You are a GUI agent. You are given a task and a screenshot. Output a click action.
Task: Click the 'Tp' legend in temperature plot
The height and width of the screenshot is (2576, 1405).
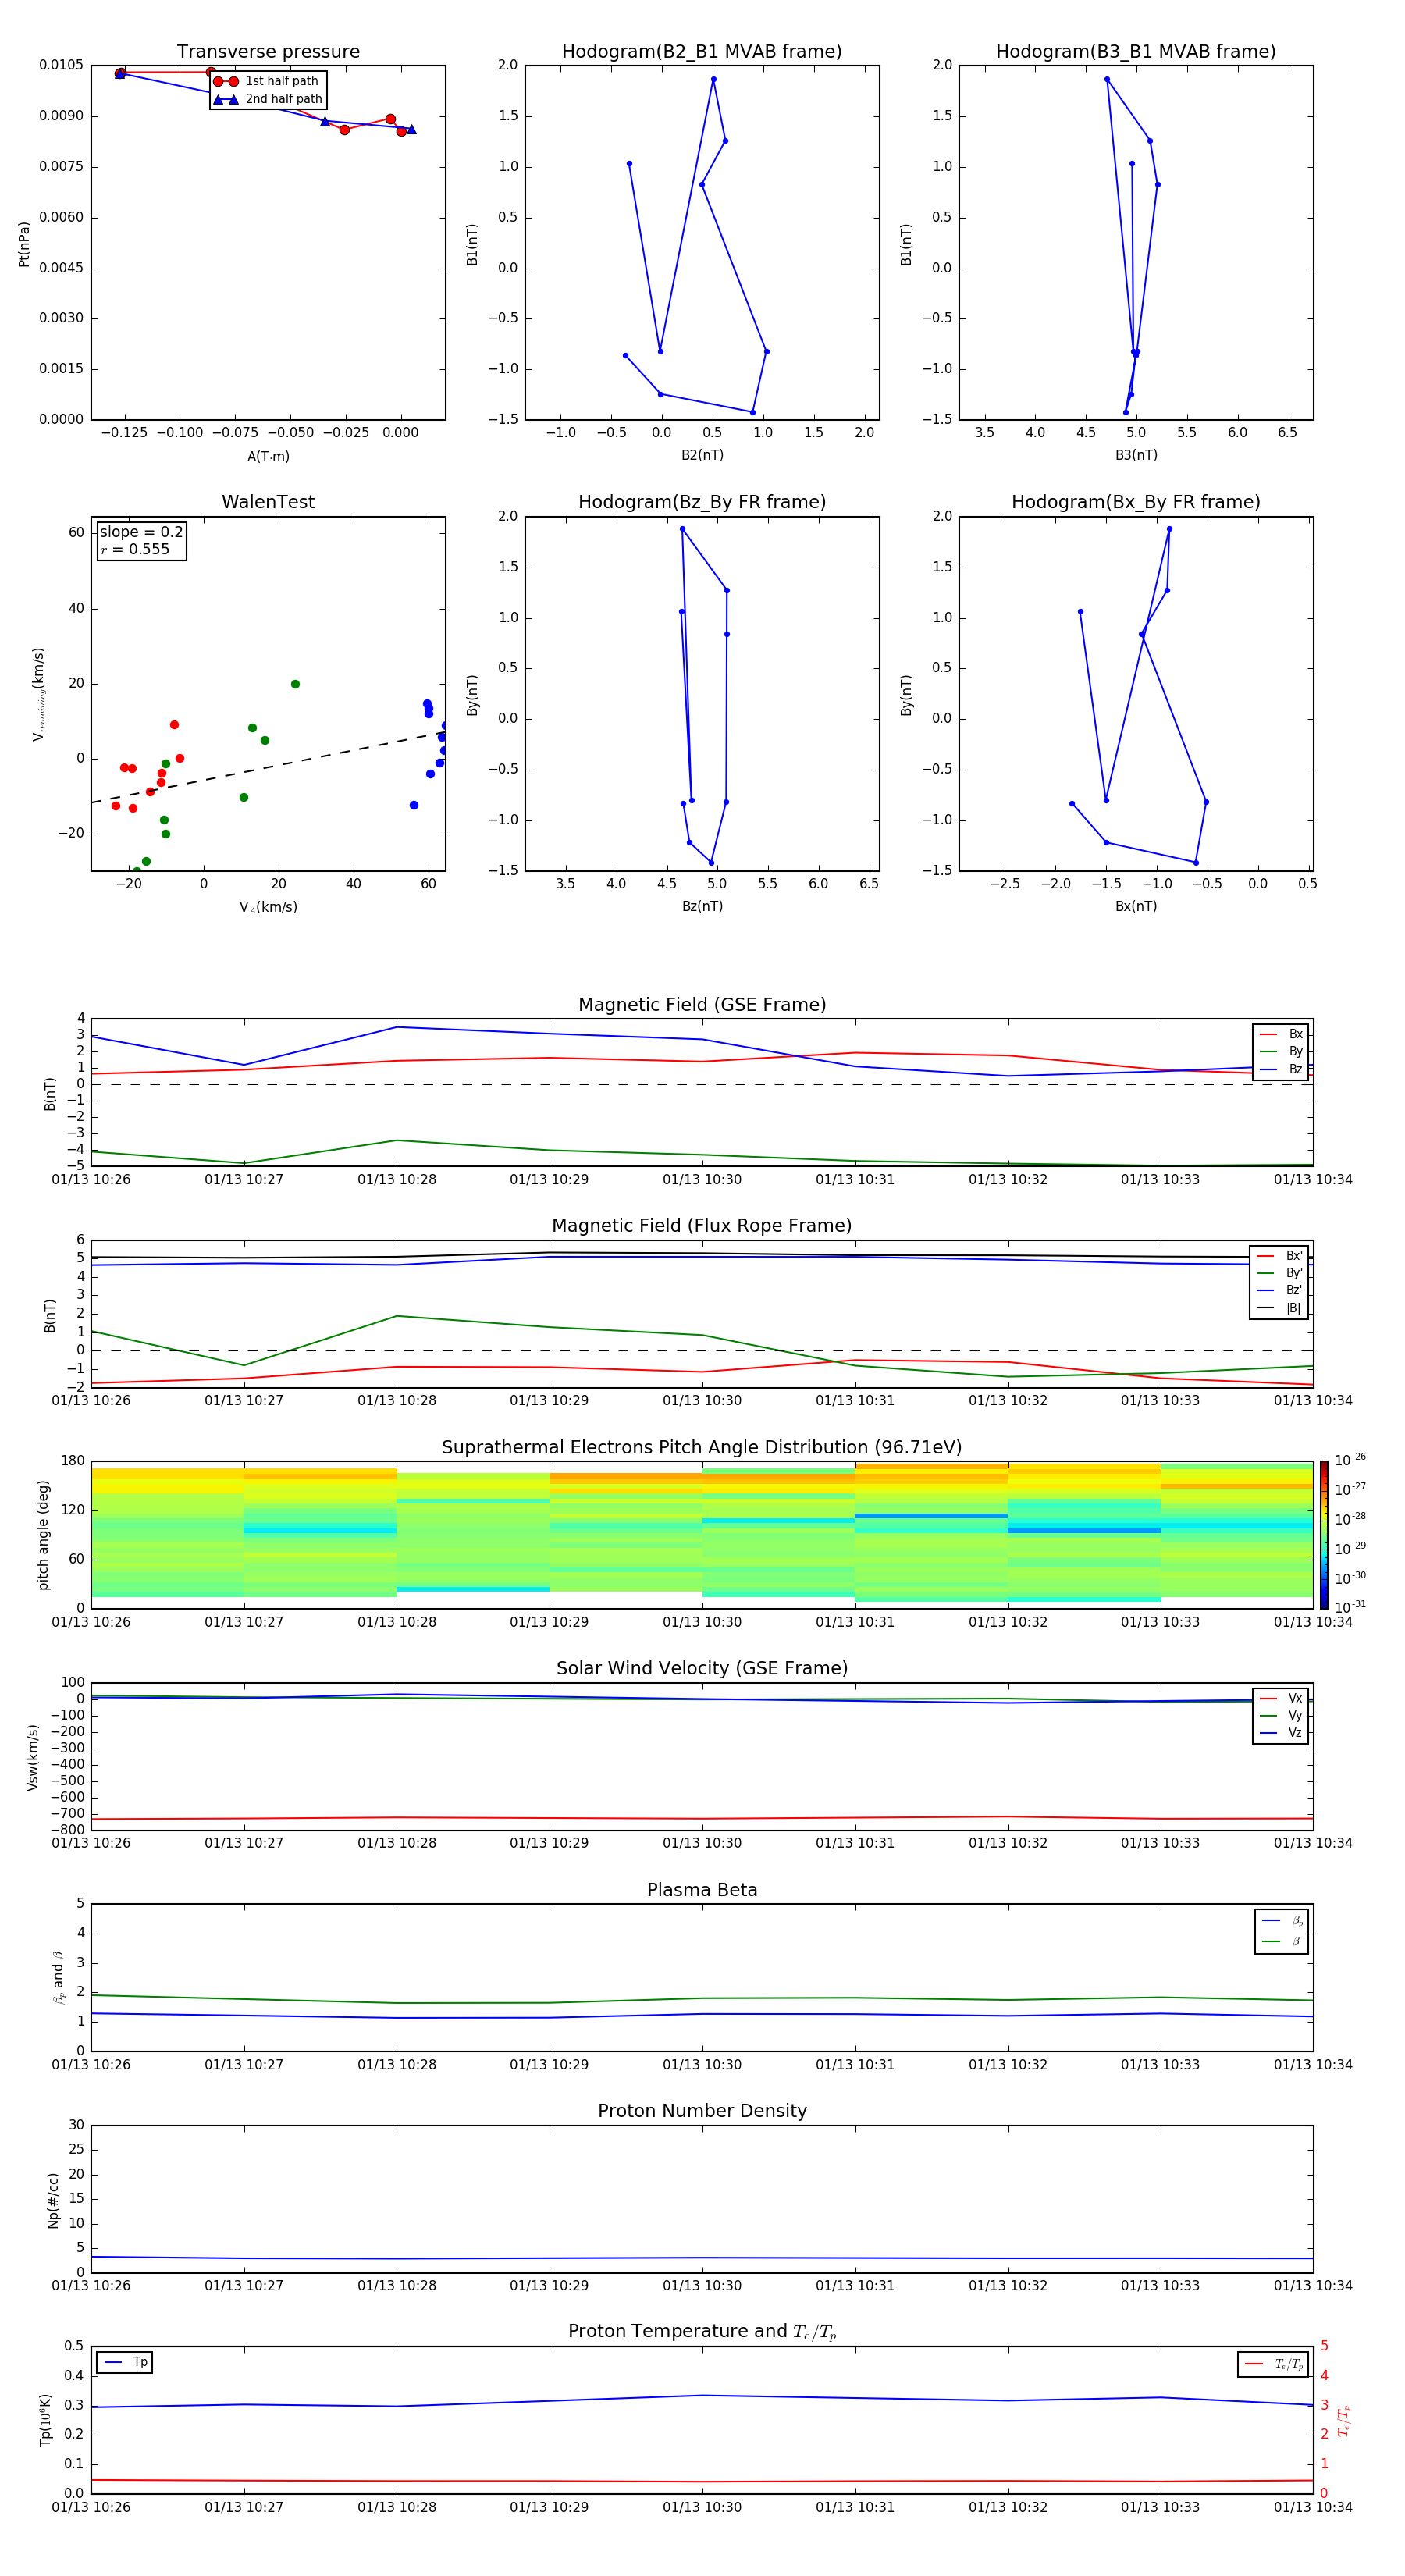coord(125,2362)
